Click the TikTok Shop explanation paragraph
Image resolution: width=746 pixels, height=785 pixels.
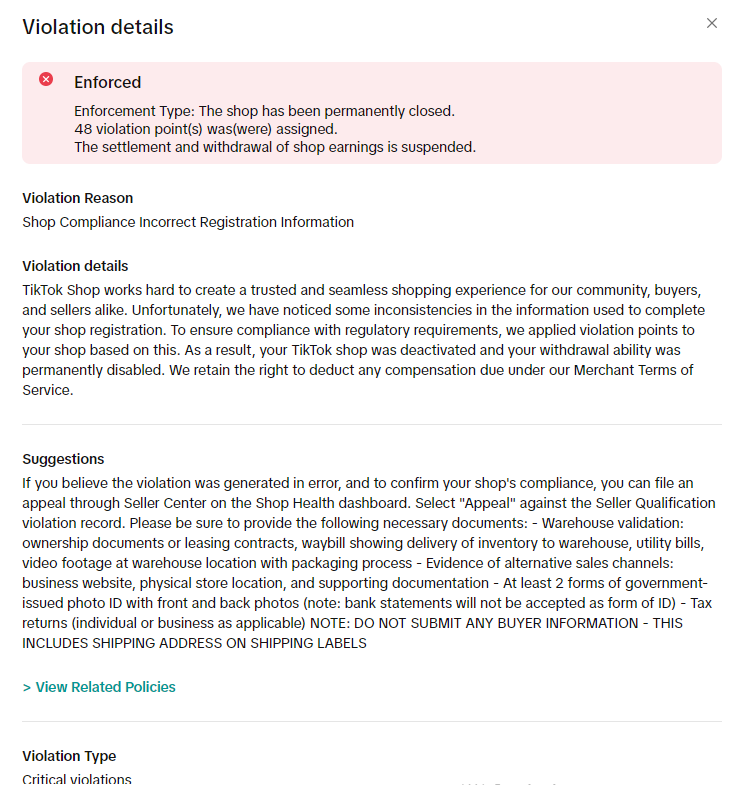point(360,330)
